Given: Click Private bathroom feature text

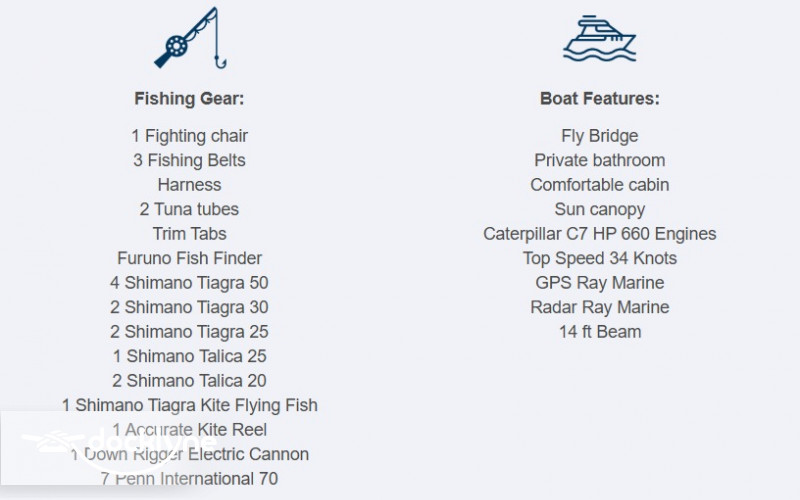Looking at the screenshot, I should pos(599,160).
